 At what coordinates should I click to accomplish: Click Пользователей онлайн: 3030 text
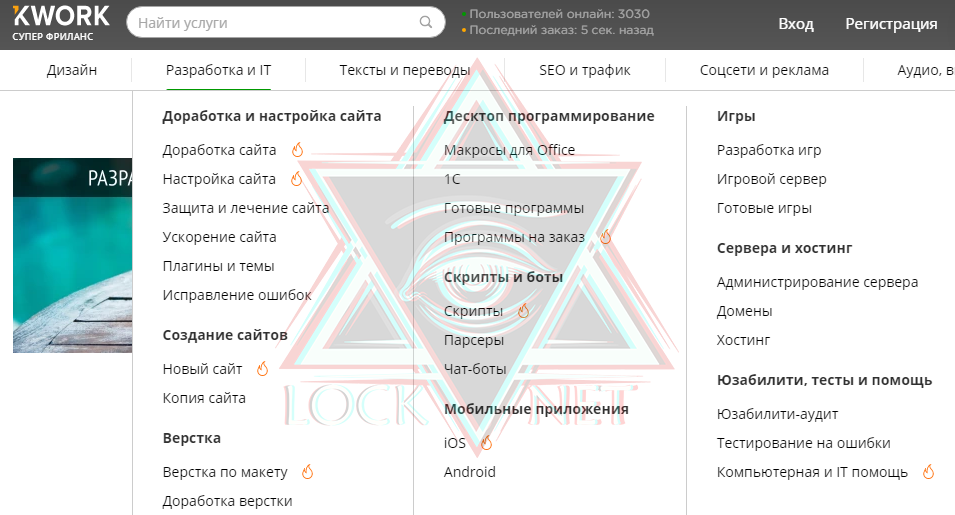(x=559, y=14)
